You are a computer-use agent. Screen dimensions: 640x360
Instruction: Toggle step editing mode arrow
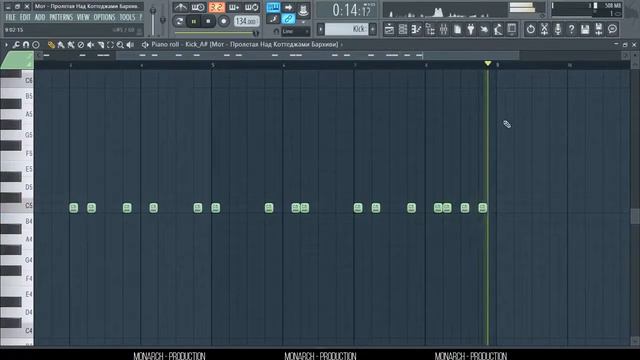pyautogui.click(x=288, y=7)
